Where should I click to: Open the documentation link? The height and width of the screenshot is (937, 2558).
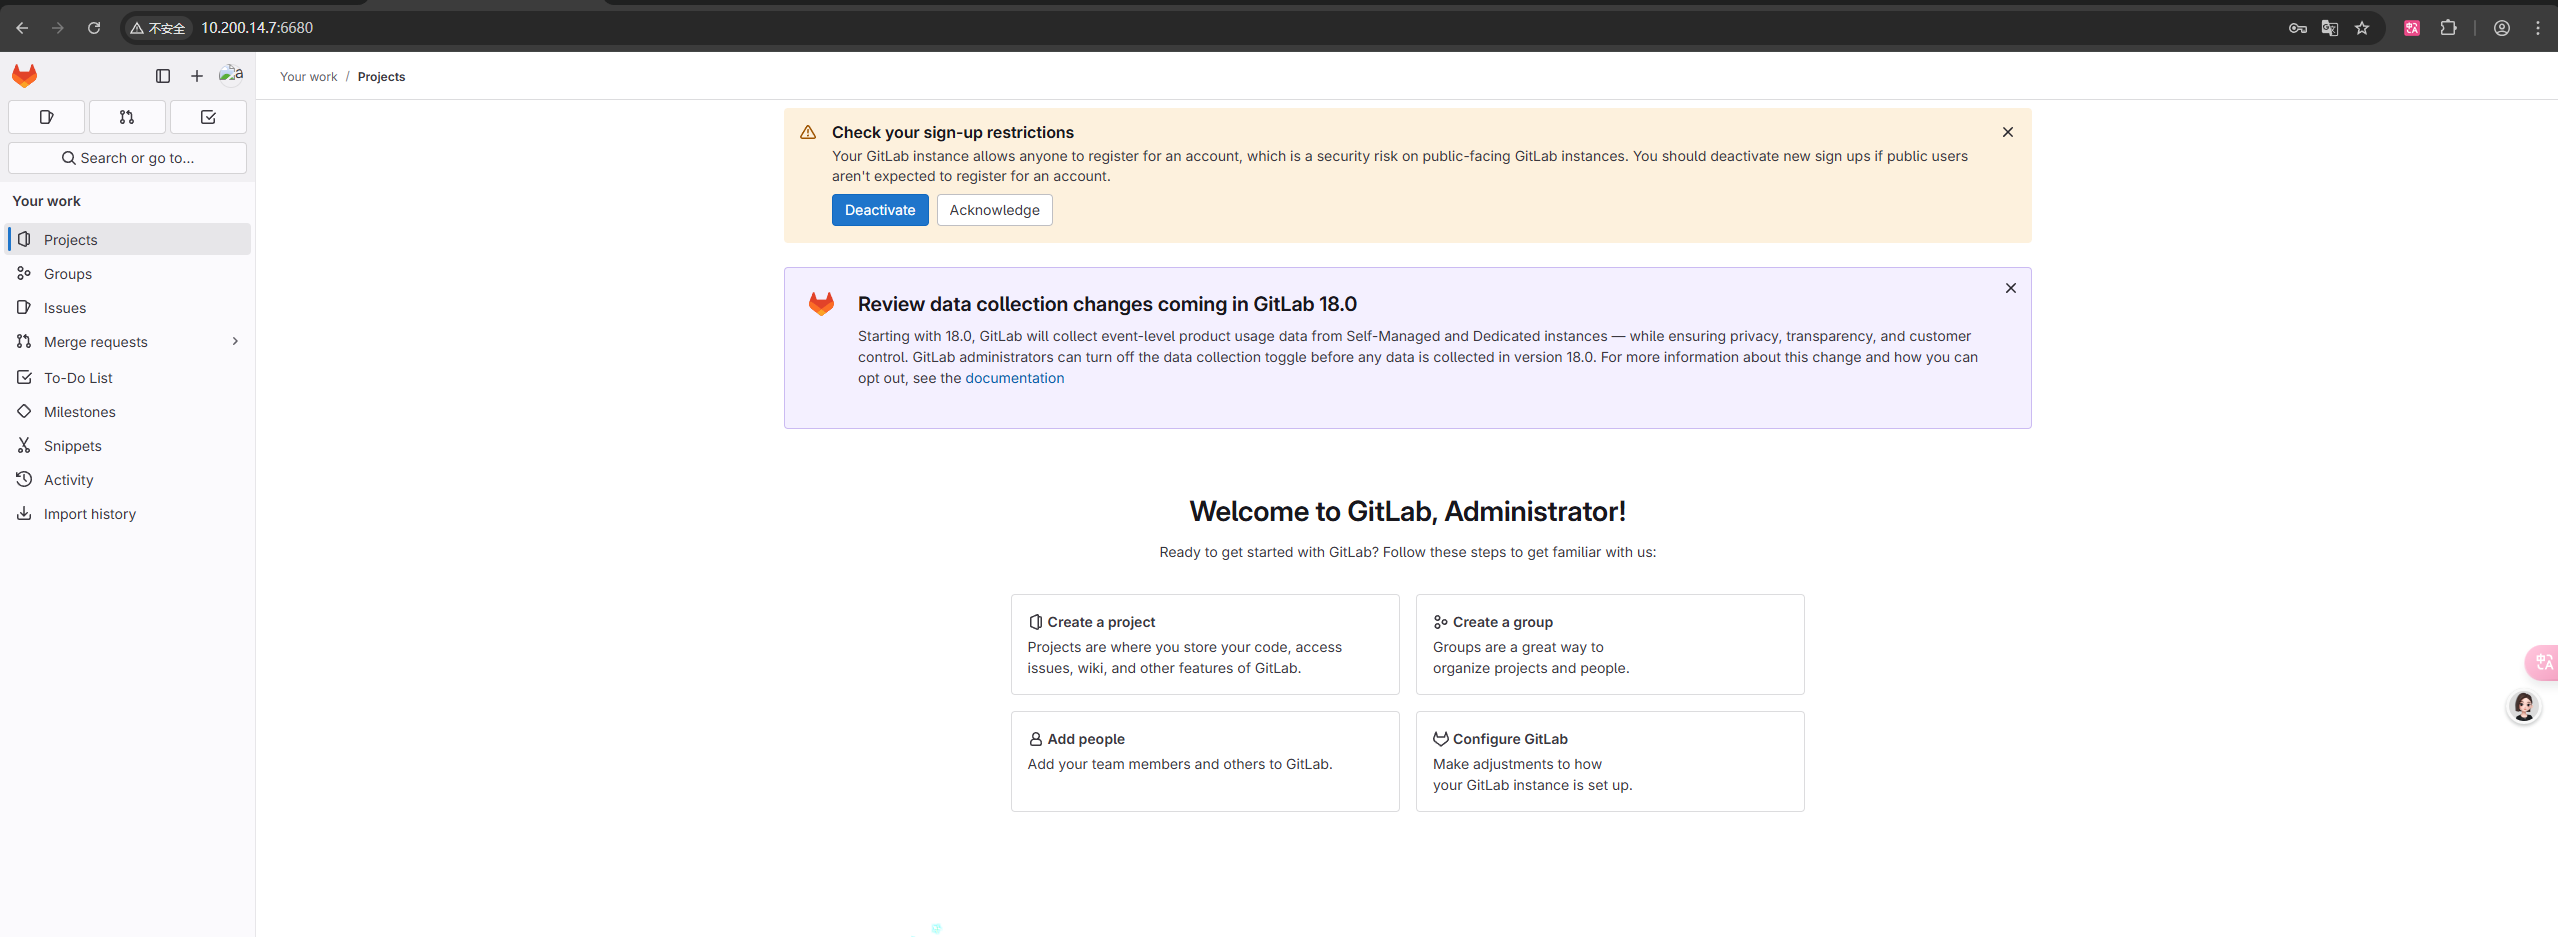tap(1014, 378)
